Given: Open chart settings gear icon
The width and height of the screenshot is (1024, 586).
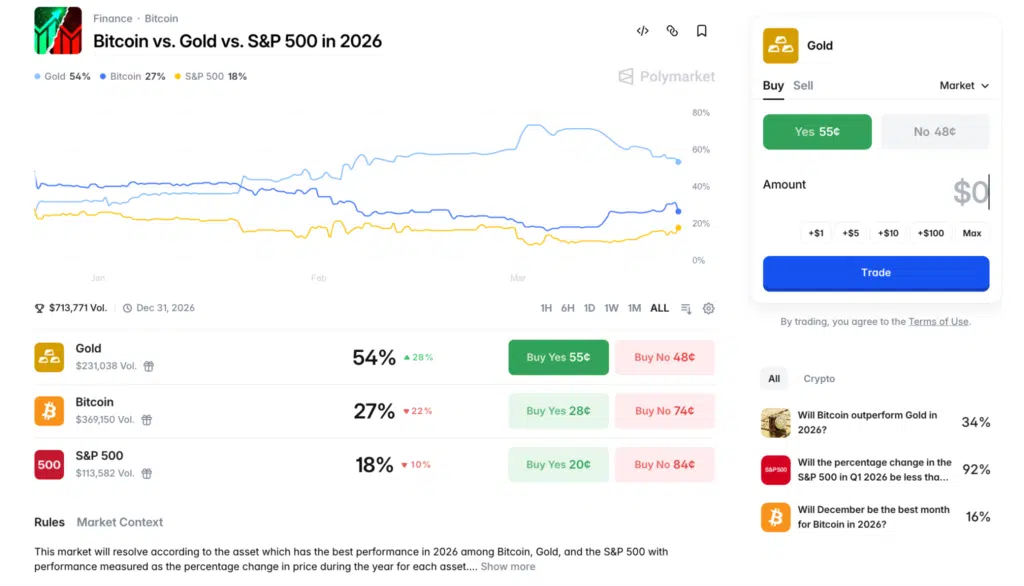Looking at the screenshot, I should click(x=709, y=308).
